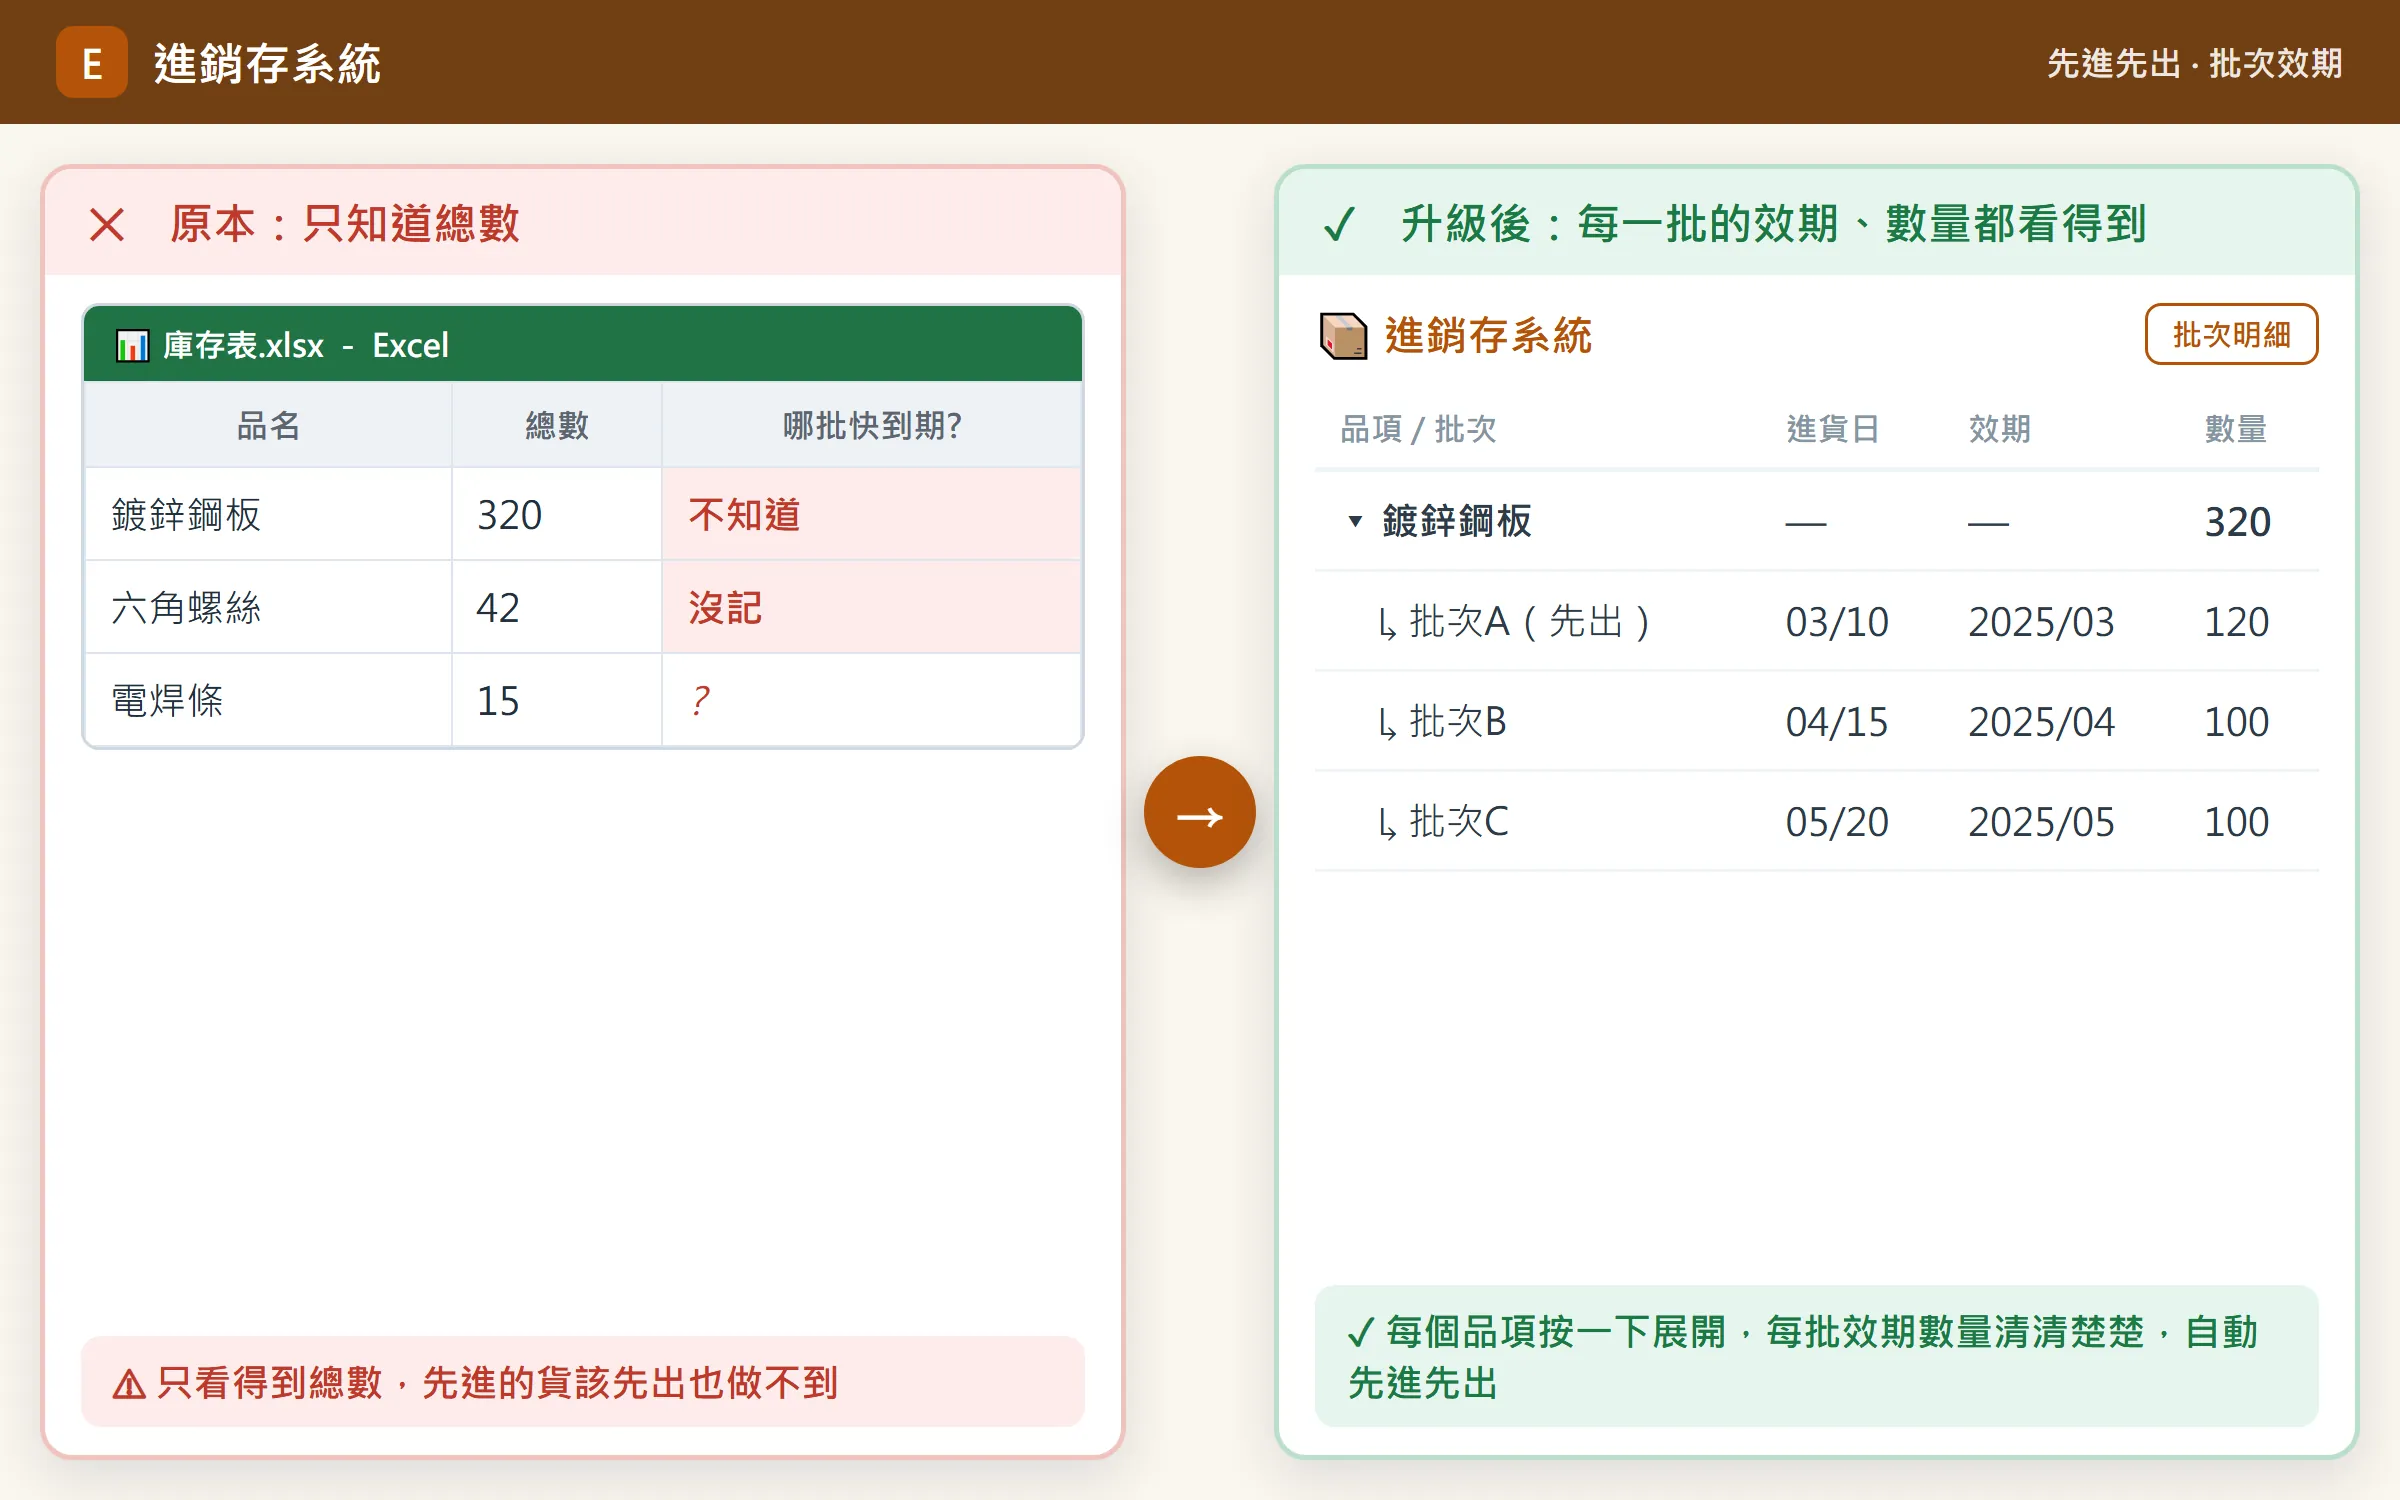2400x1500 pixels.
Task: Click the 鍍鋅鋼板 item name in system table
Action: [x=1457, y=521]
